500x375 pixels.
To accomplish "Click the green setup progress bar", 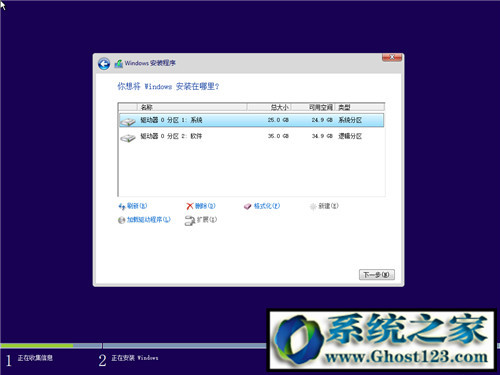I will (37, 346).
